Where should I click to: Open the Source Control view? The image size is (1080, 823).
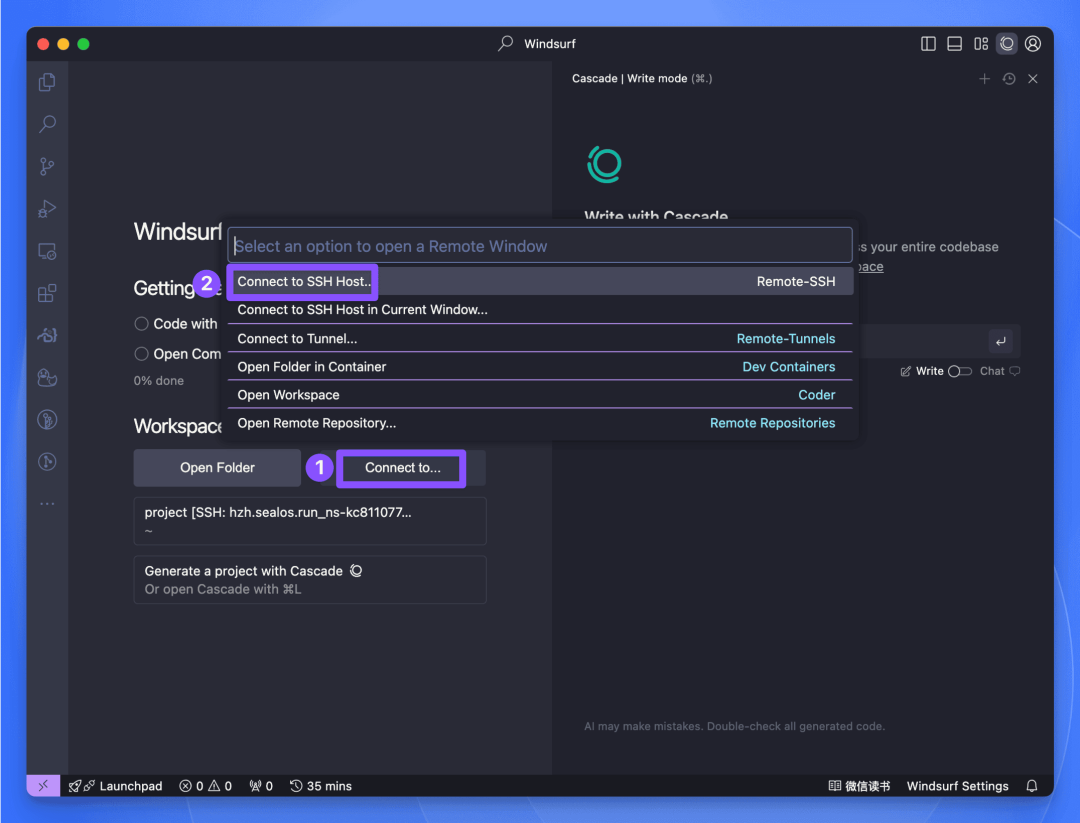click(47, 167)
